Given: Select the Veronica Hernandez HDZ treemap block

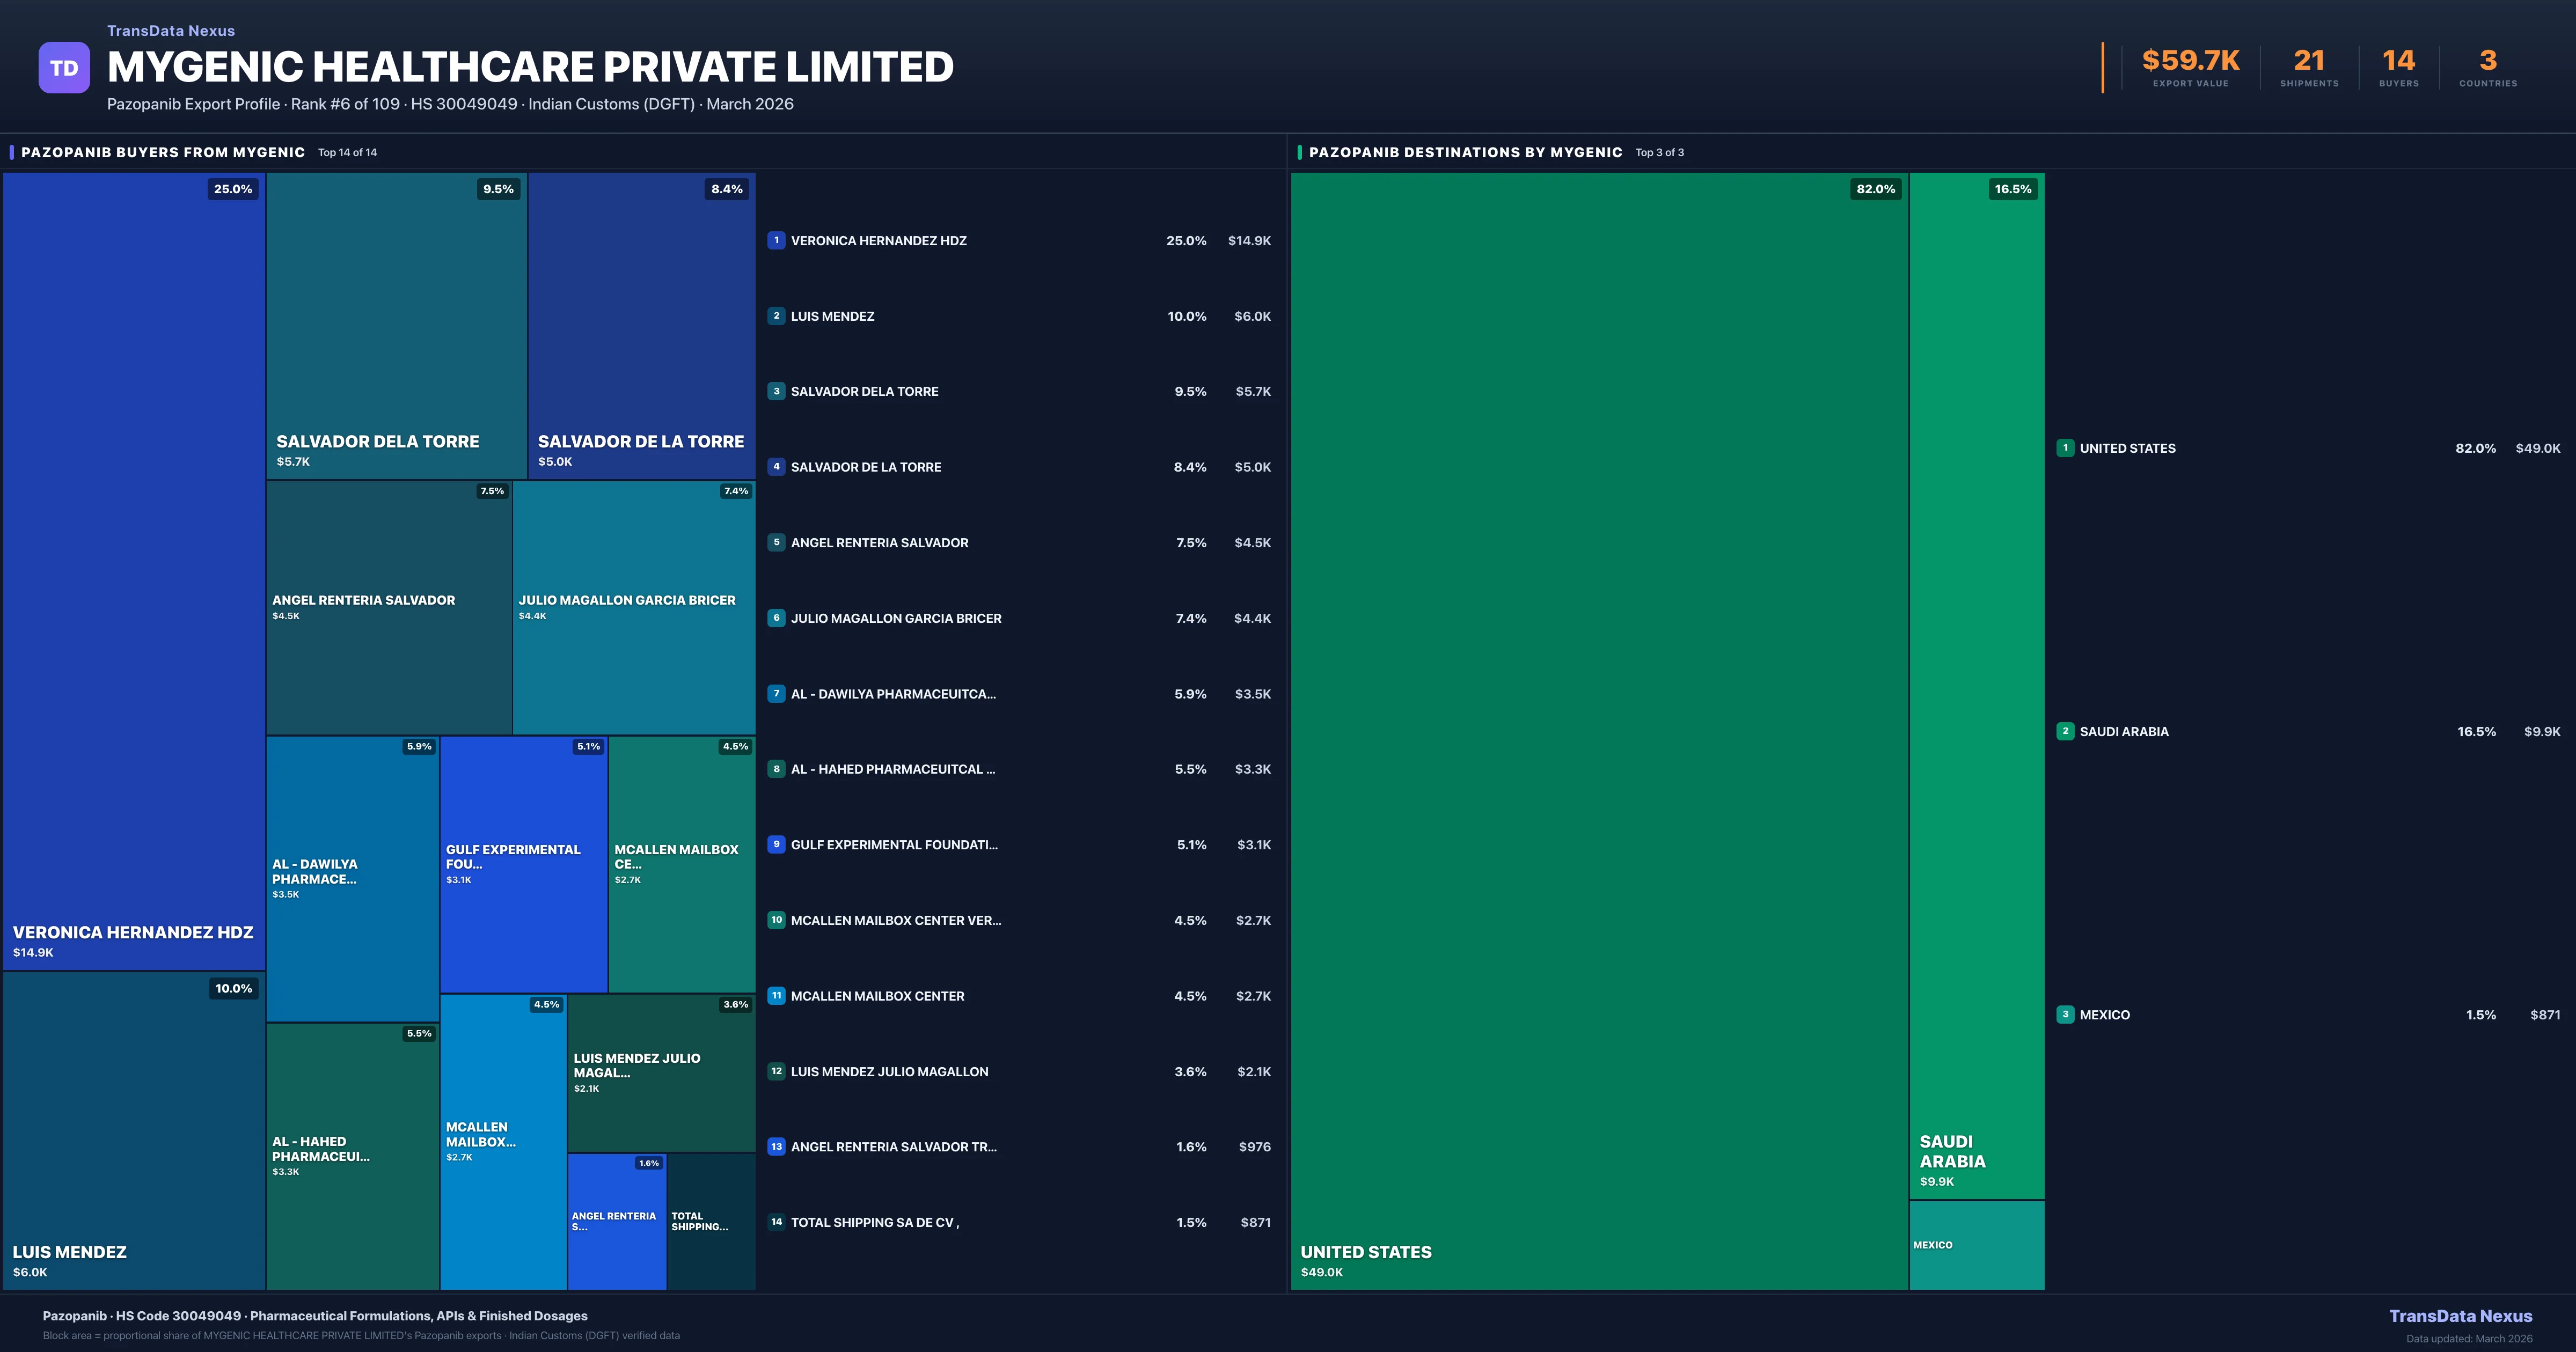Looking at the screenshot, I should point(134,570).
